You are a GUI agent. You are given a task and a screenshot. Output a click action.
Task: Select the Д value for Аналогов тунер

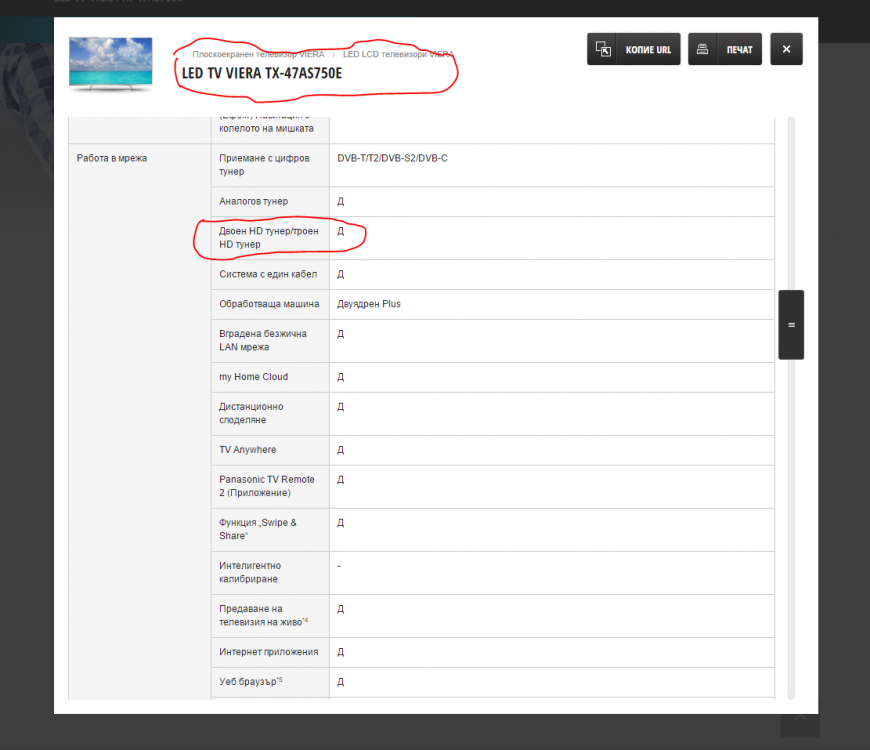[x=341, y=202]
